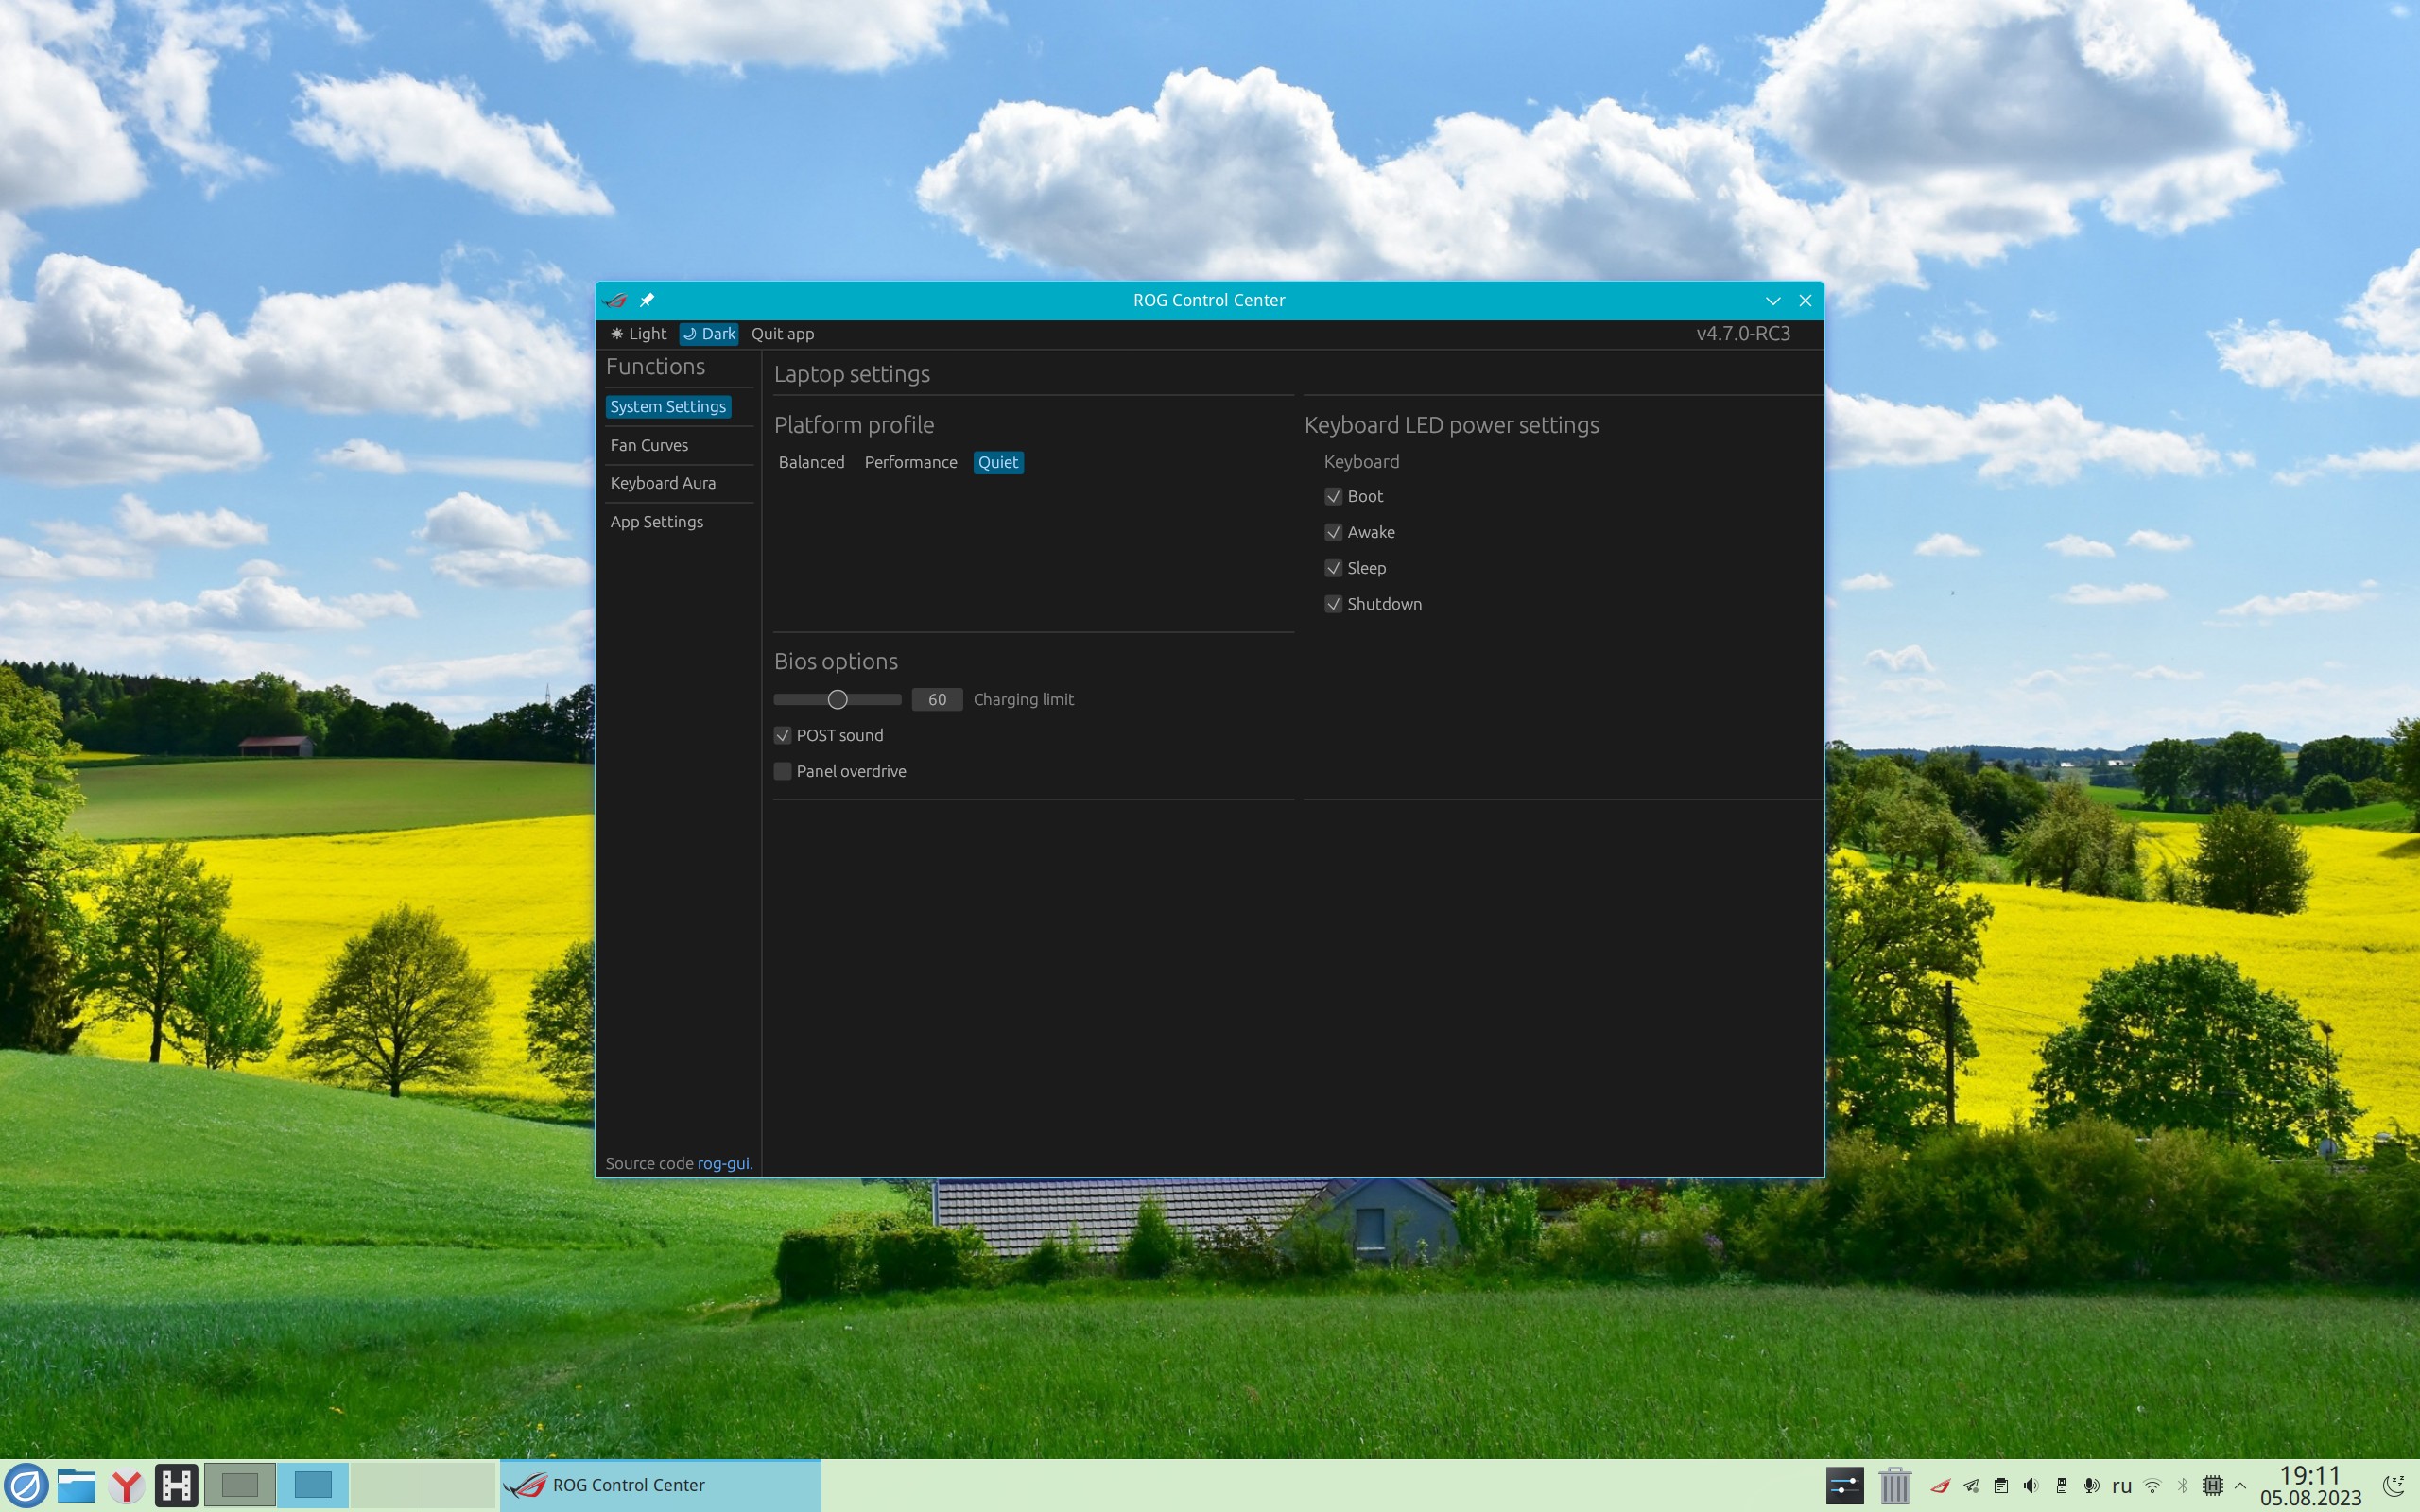Disable the POST sound checkbox
Viewport: 2420px width, 1512px height.
point(783,735)
